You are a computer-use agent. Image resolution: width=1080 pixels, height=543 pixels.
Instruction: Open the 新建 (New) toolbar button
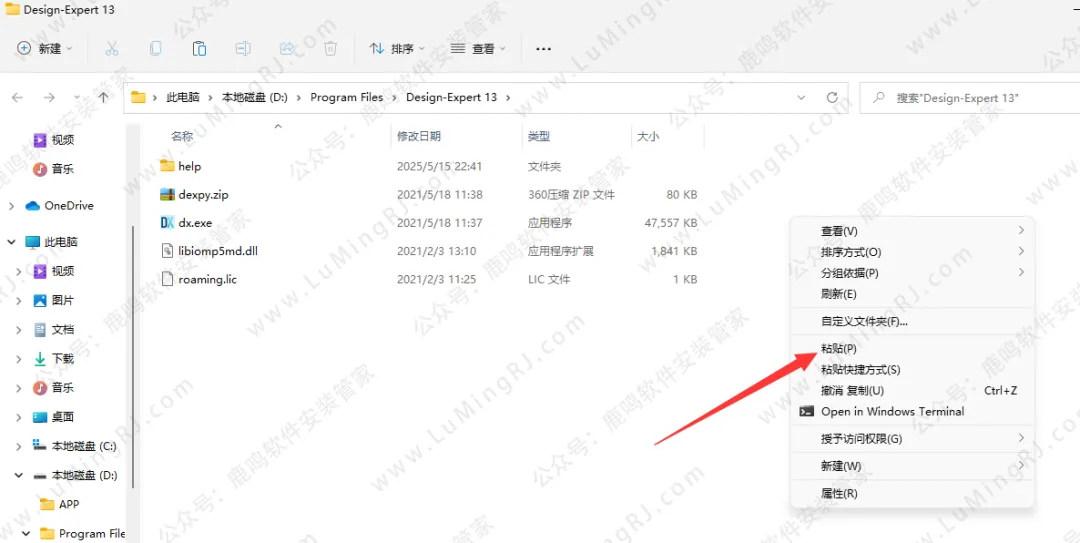point(45,48)
